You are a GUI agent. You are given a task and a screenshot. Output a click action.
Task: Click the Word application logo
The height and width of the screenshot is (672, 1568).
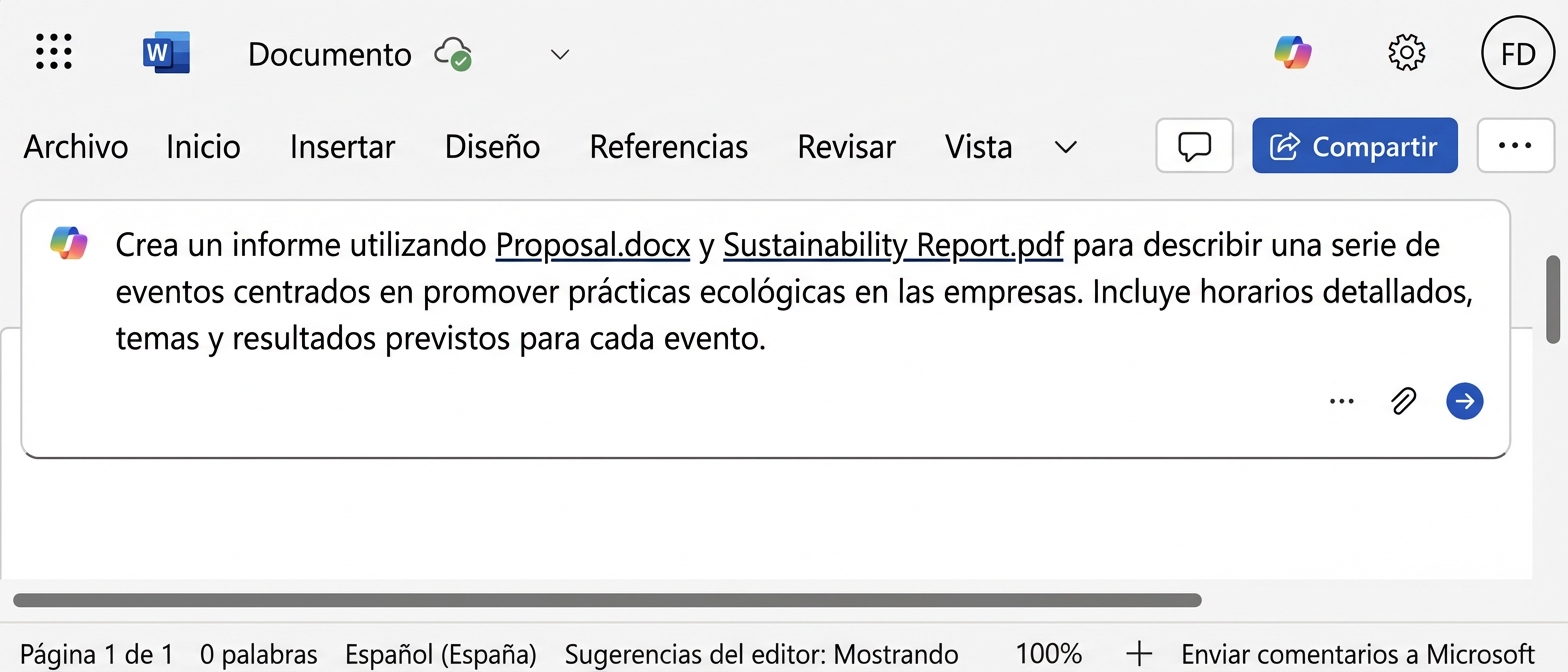tap(166, 52)
